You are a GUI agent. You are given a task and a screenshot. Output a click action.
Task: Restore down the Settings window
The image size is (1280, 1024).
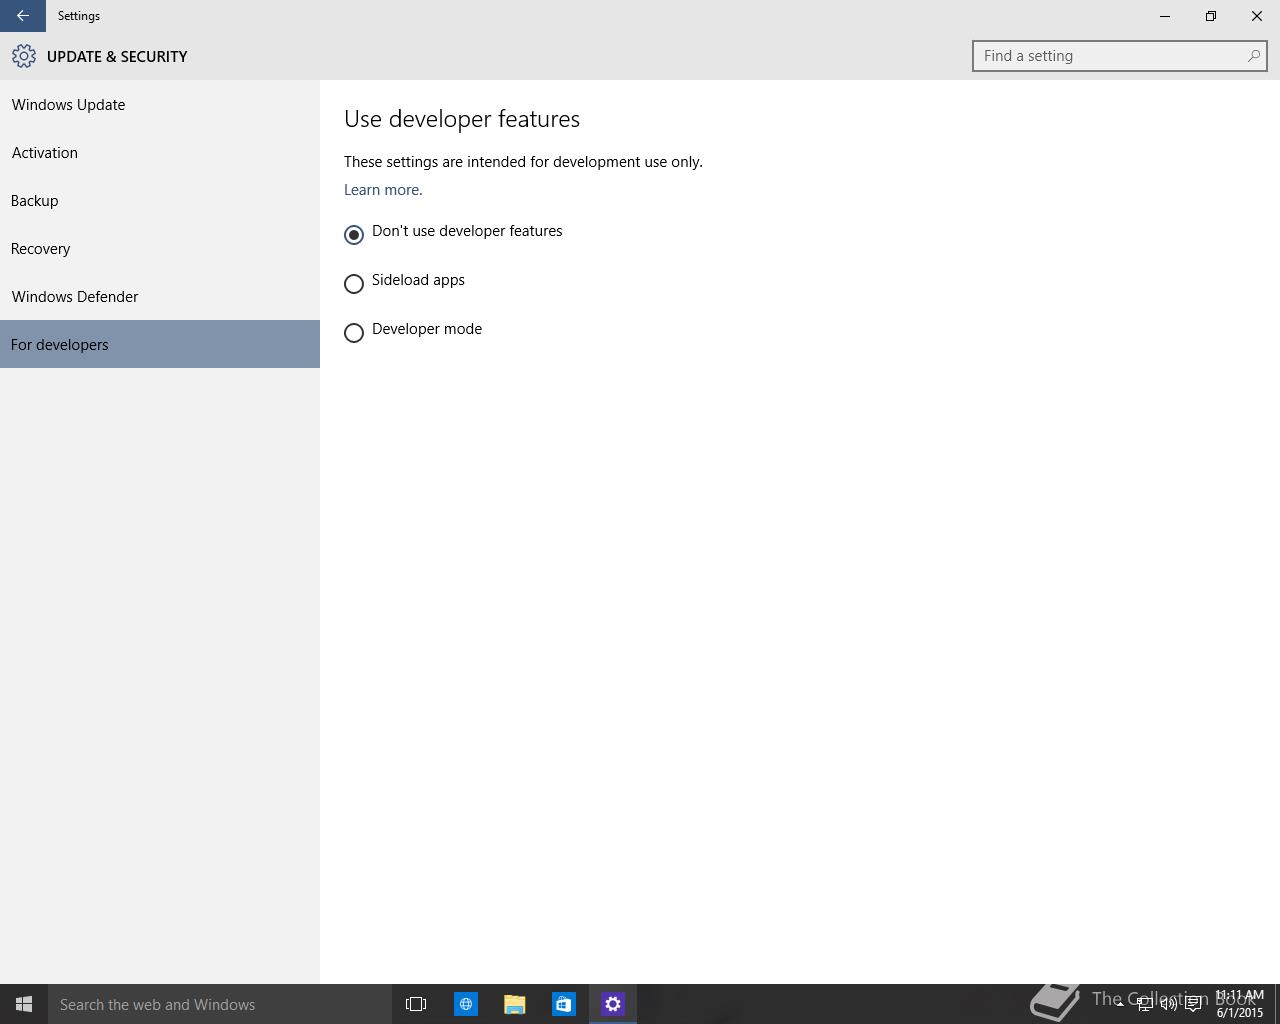coord(1211,16)
